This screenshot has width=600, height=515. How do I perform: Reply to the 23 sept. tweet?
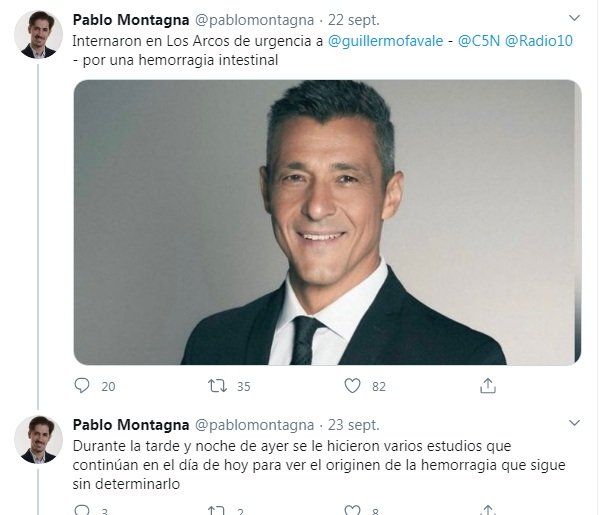82,510
